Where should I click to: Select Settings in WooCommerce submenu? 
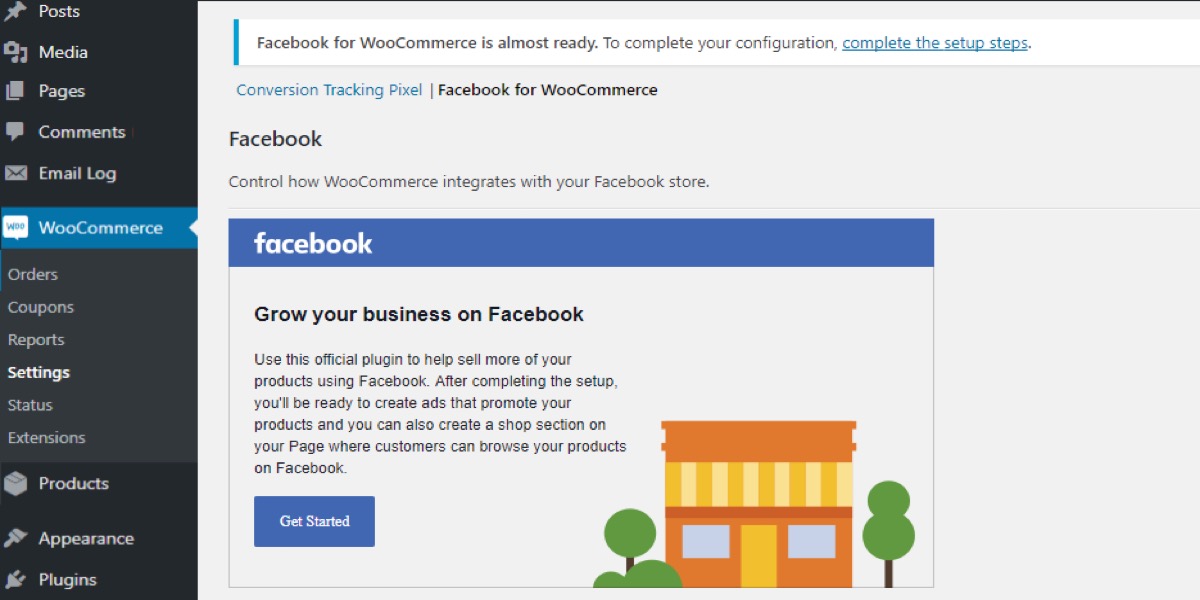pos(39,372)
